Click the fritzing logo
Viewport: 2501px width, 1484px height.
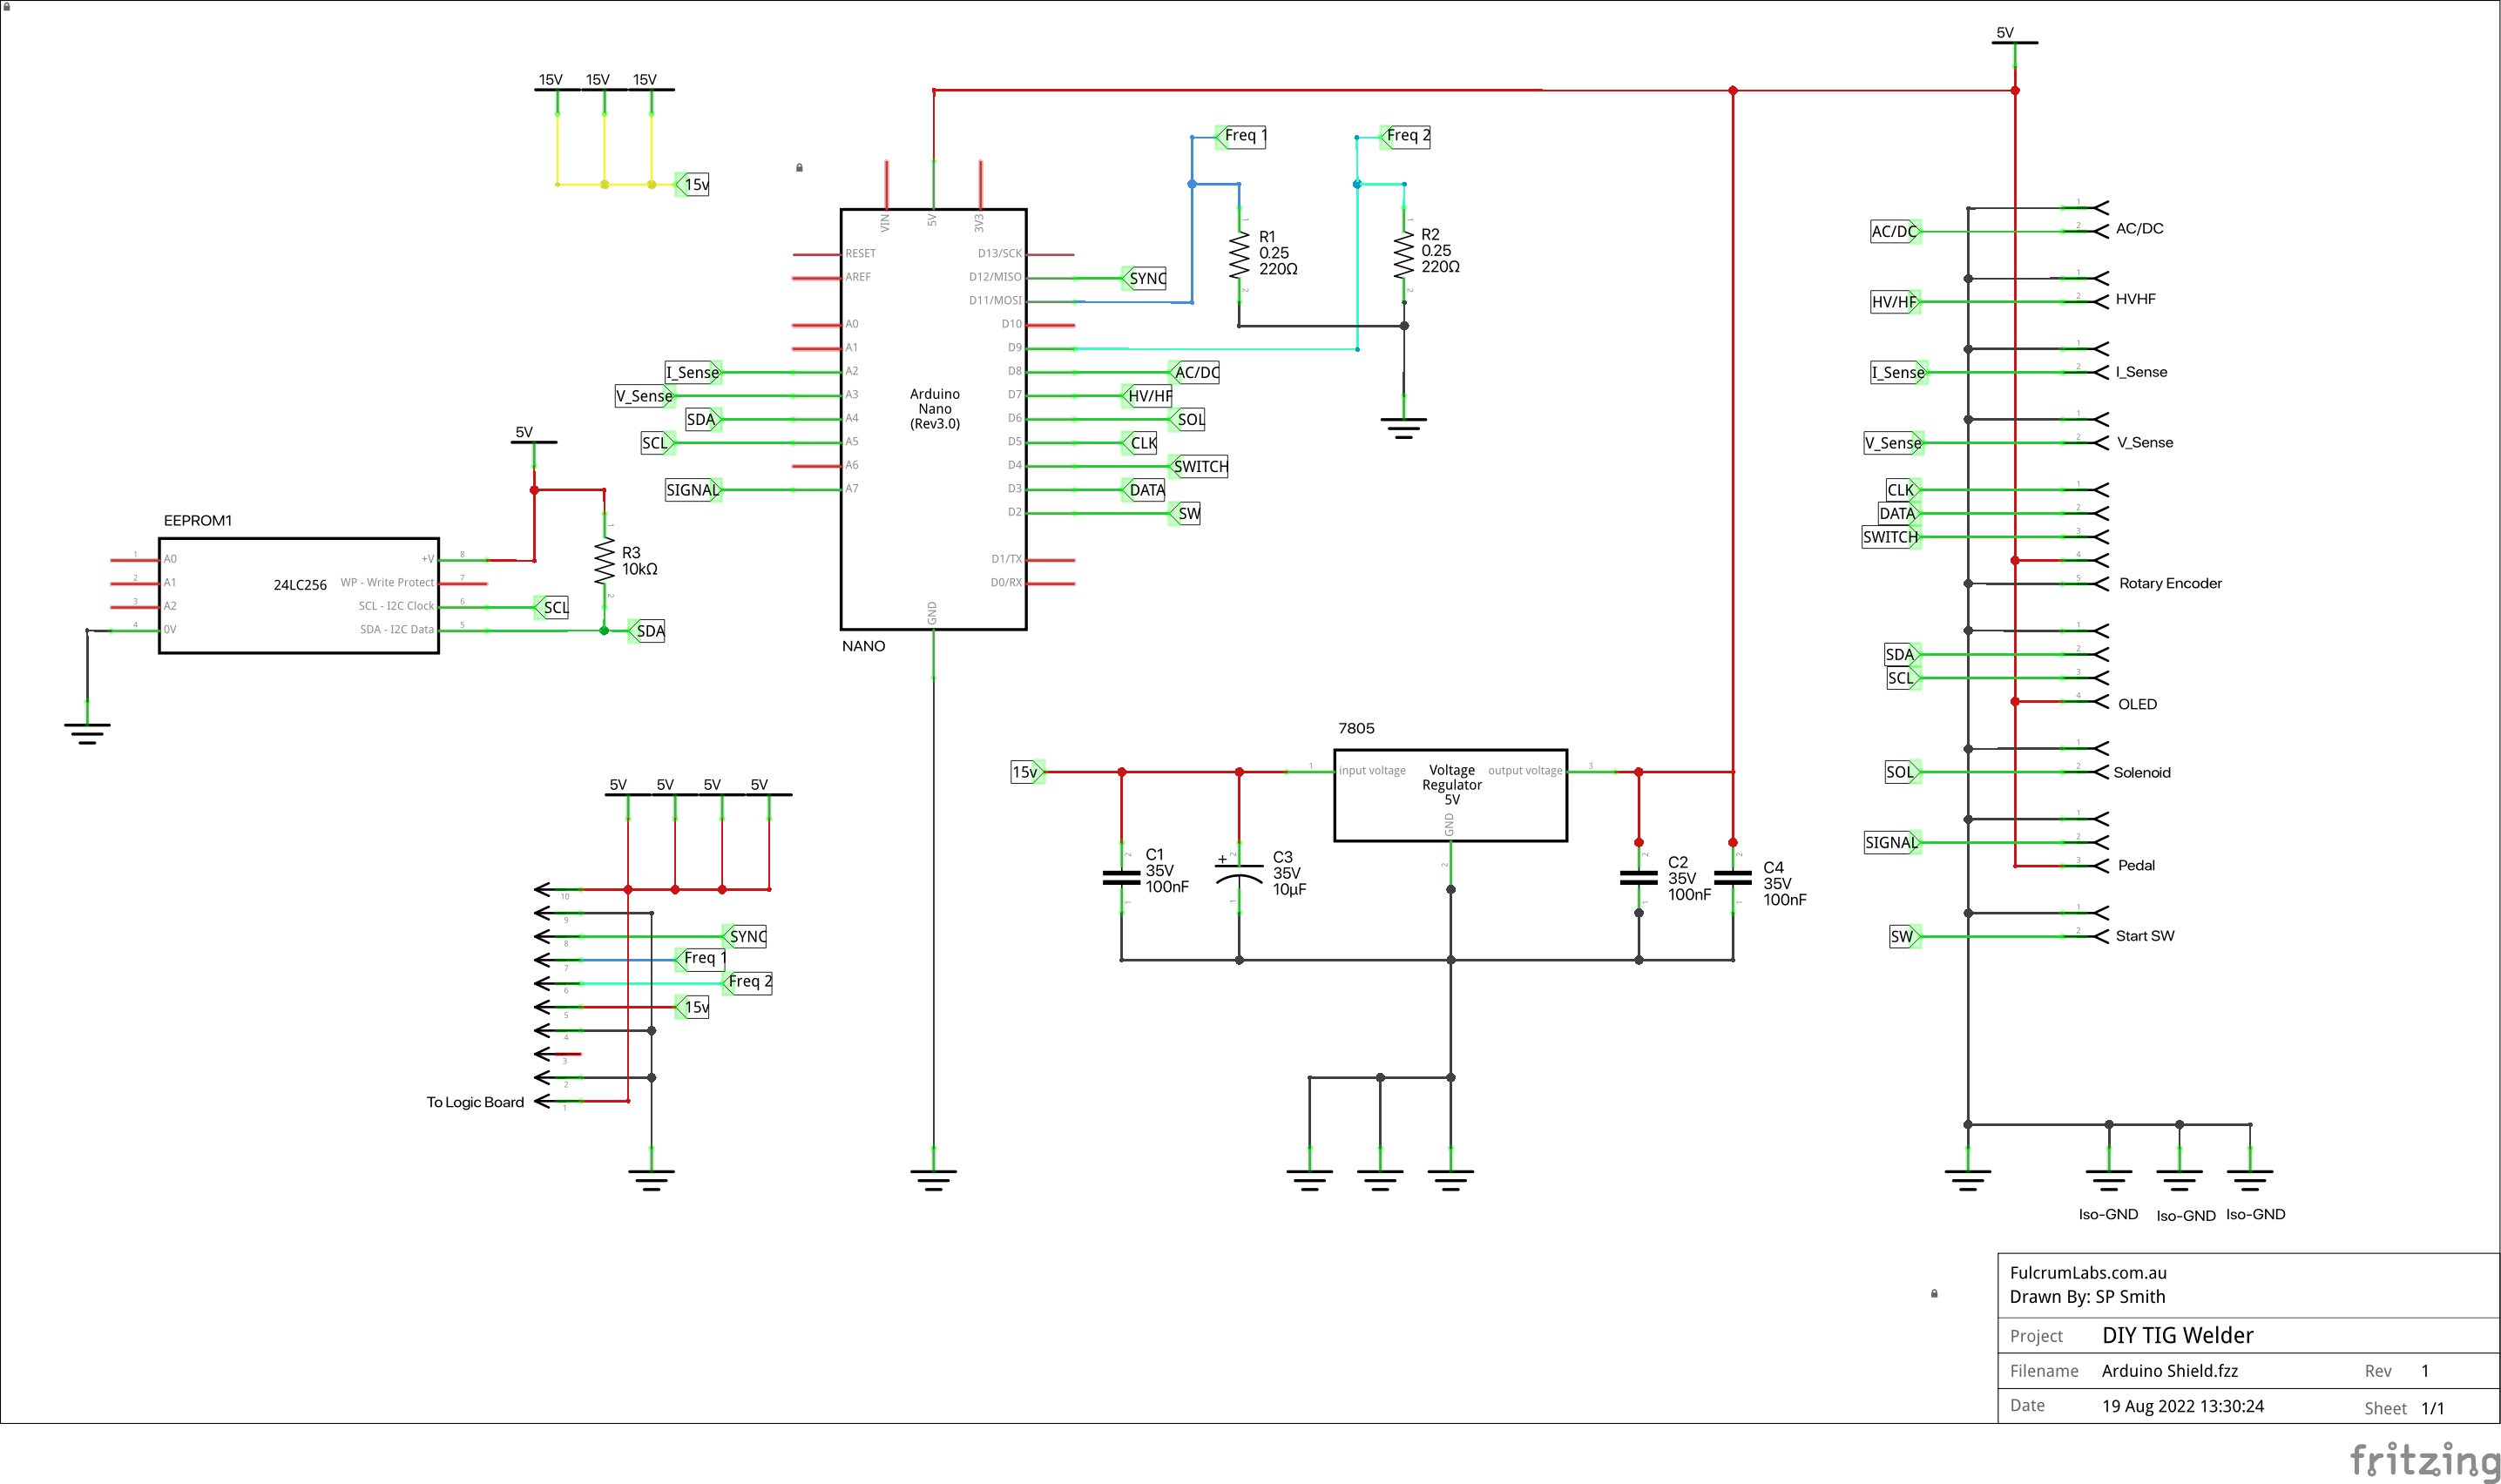pyautogui.click(x=2424, y=1459)
